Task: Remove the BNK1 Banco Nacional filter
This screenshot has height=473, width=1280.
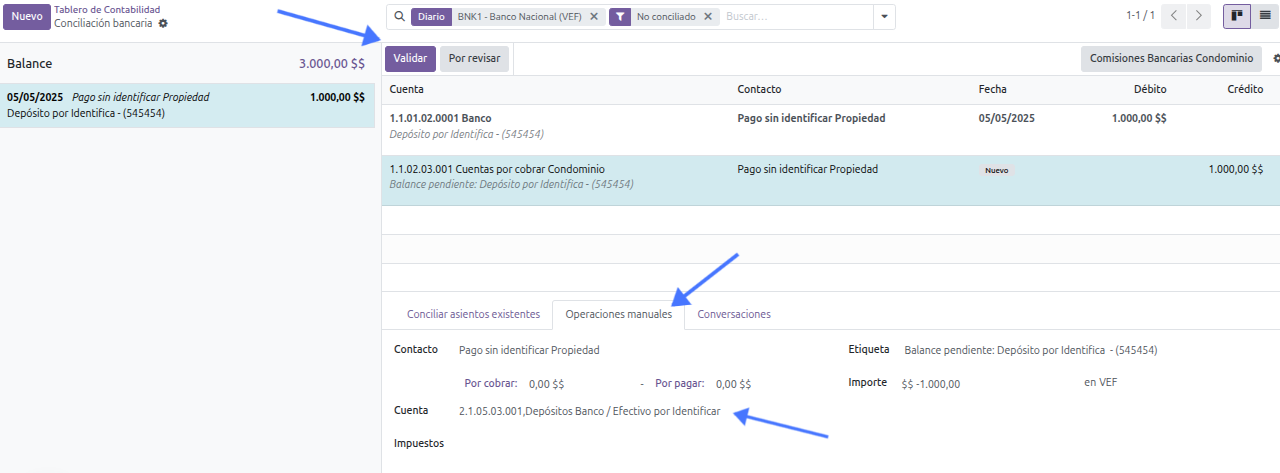Action: click(x=594, y=17)
